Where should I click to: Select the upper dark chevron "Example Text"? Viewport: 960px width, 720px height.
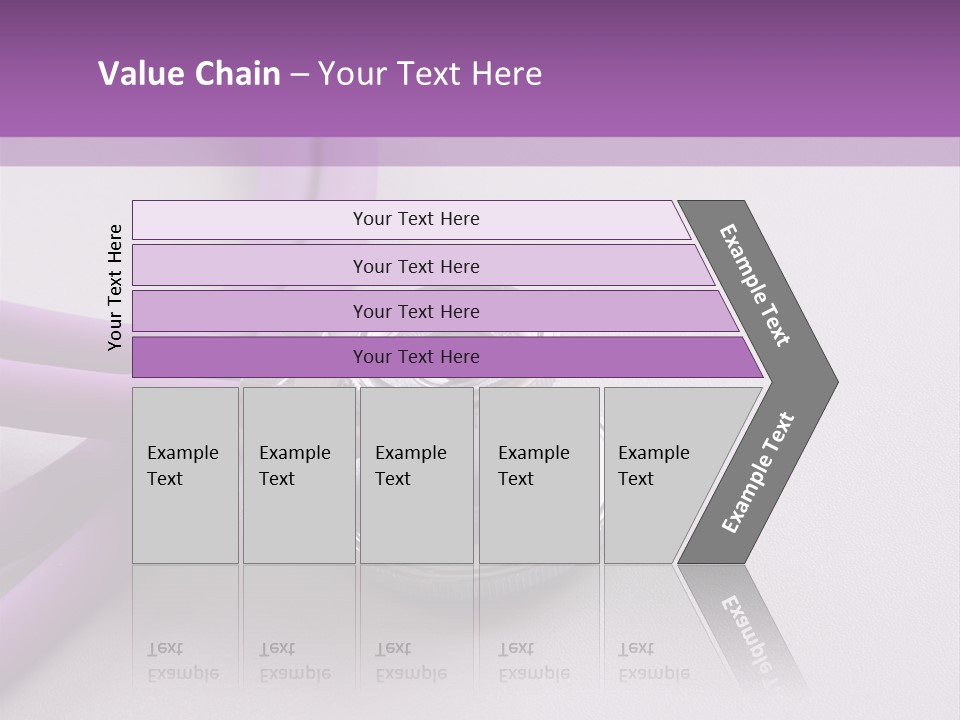(x=756, y=286)
